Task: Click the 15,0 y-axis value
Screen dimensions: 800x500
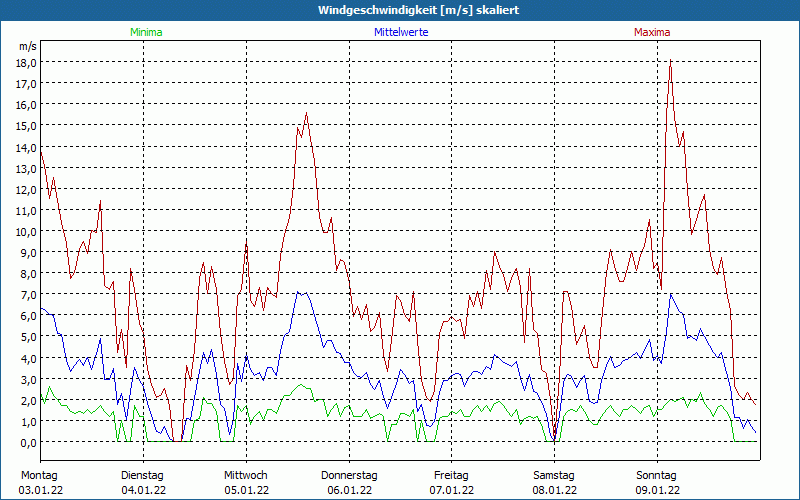Action: click(26, 125)
